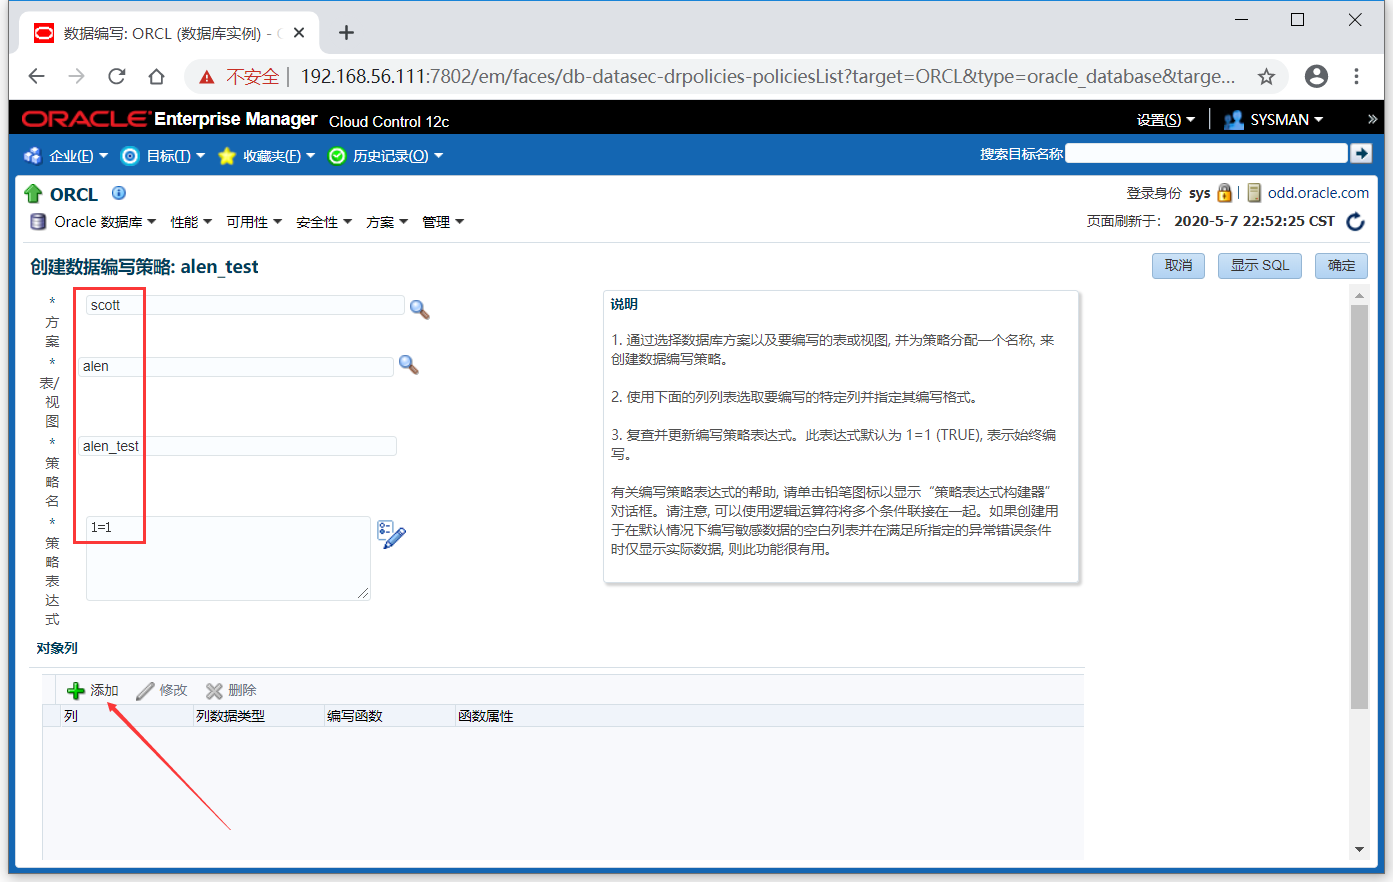Bookmark page with the star icon
Image resolution: width=1393 pixels, height=882 pixels.
(1266, 76)
